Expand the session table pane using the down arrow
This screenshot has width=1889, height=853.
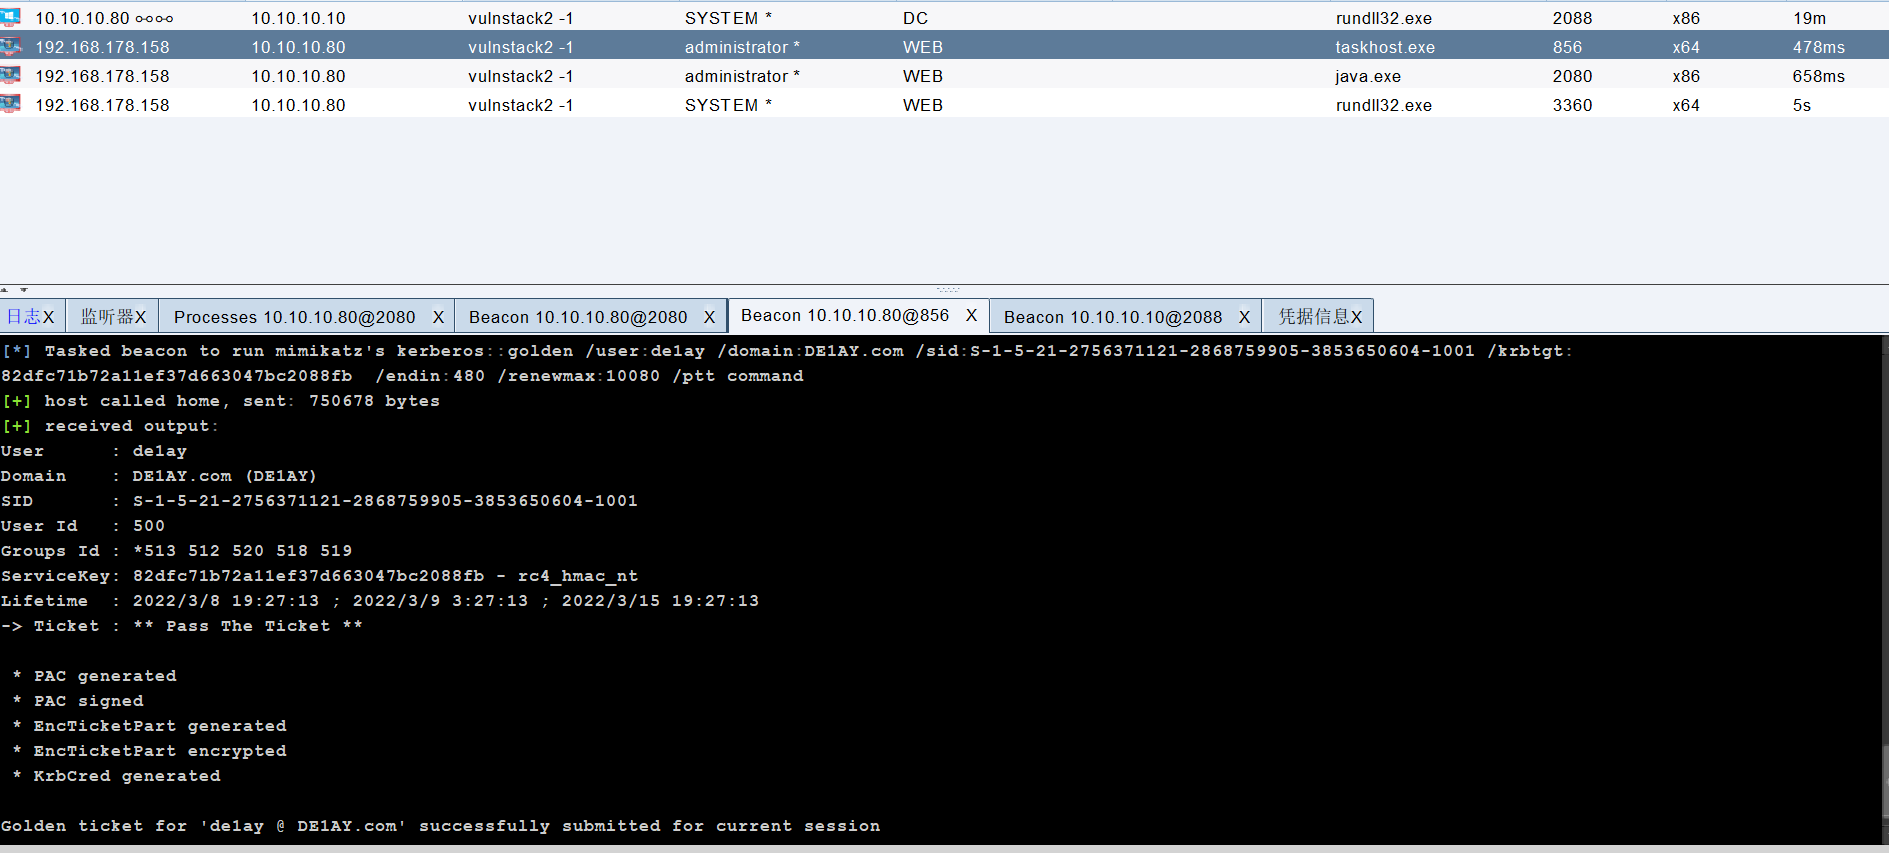23,290
